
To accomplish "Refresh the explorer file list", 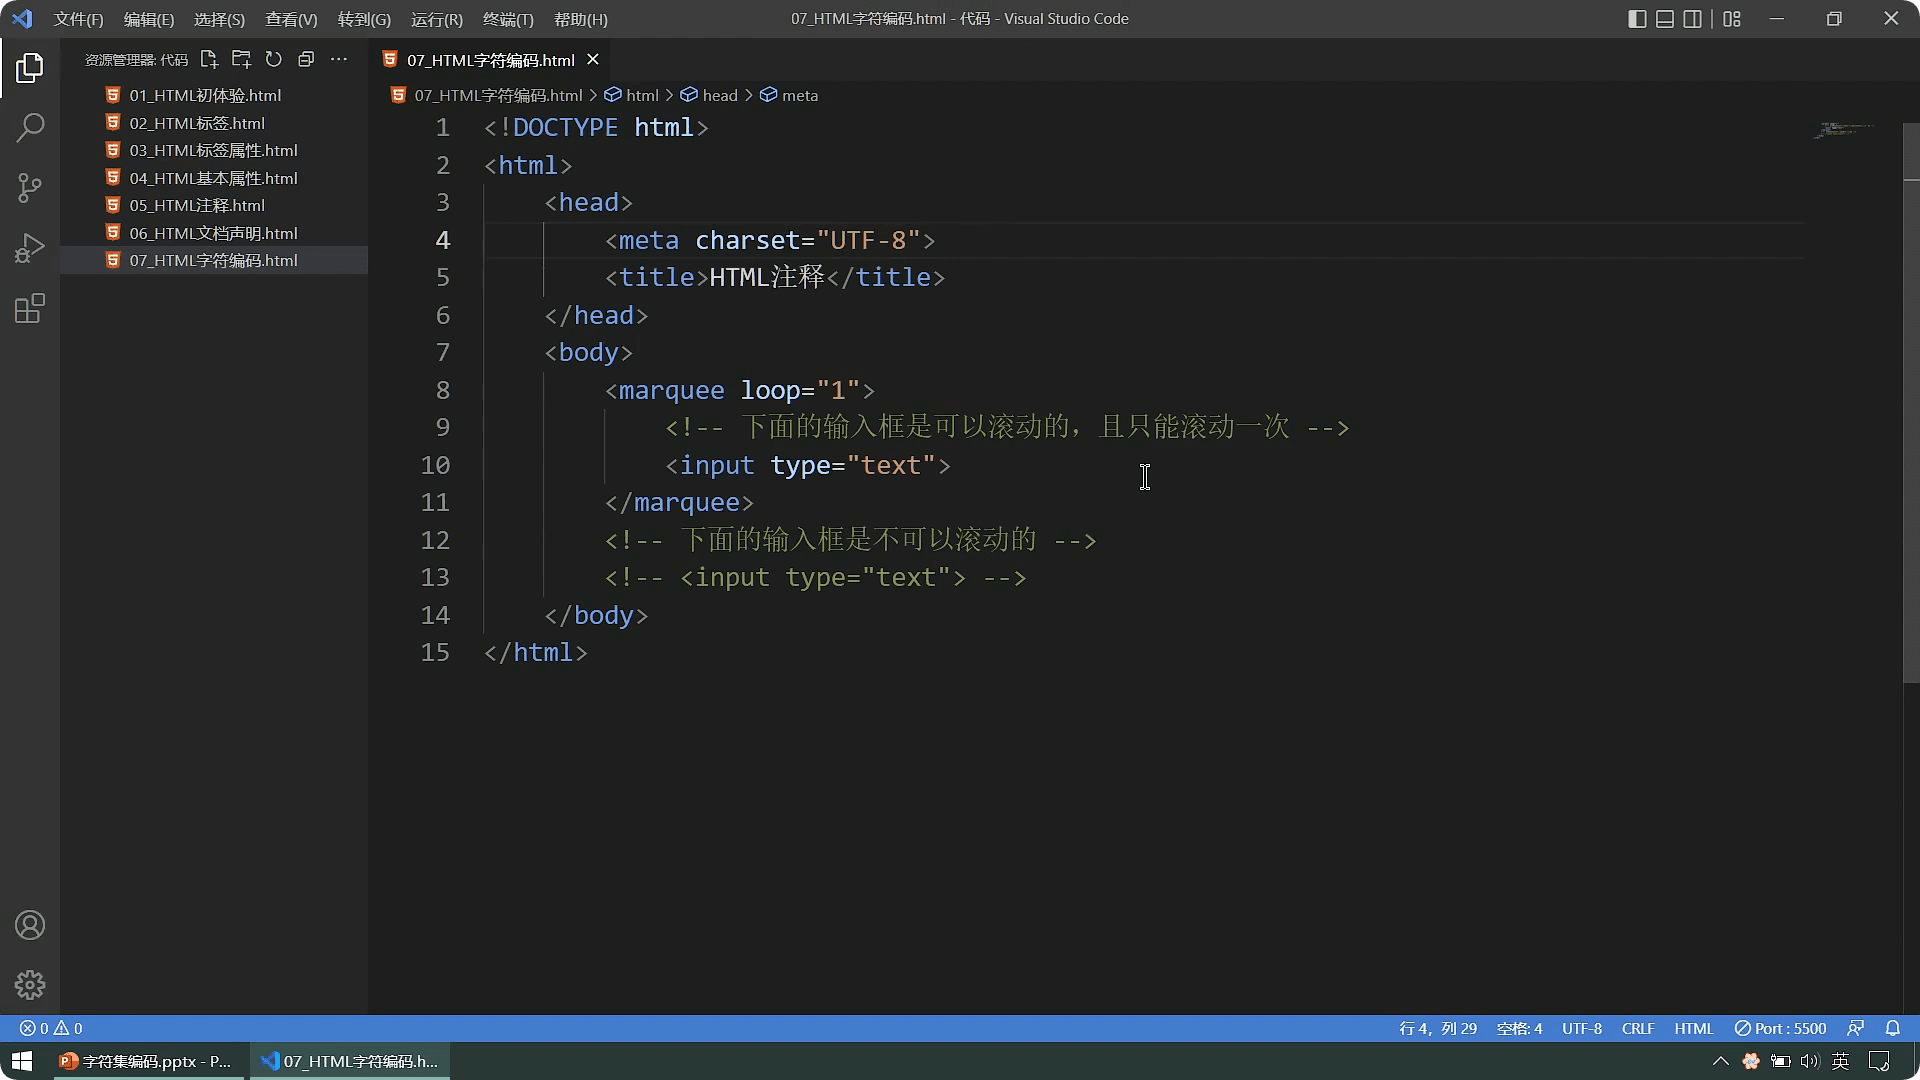I will pos(274,60).
